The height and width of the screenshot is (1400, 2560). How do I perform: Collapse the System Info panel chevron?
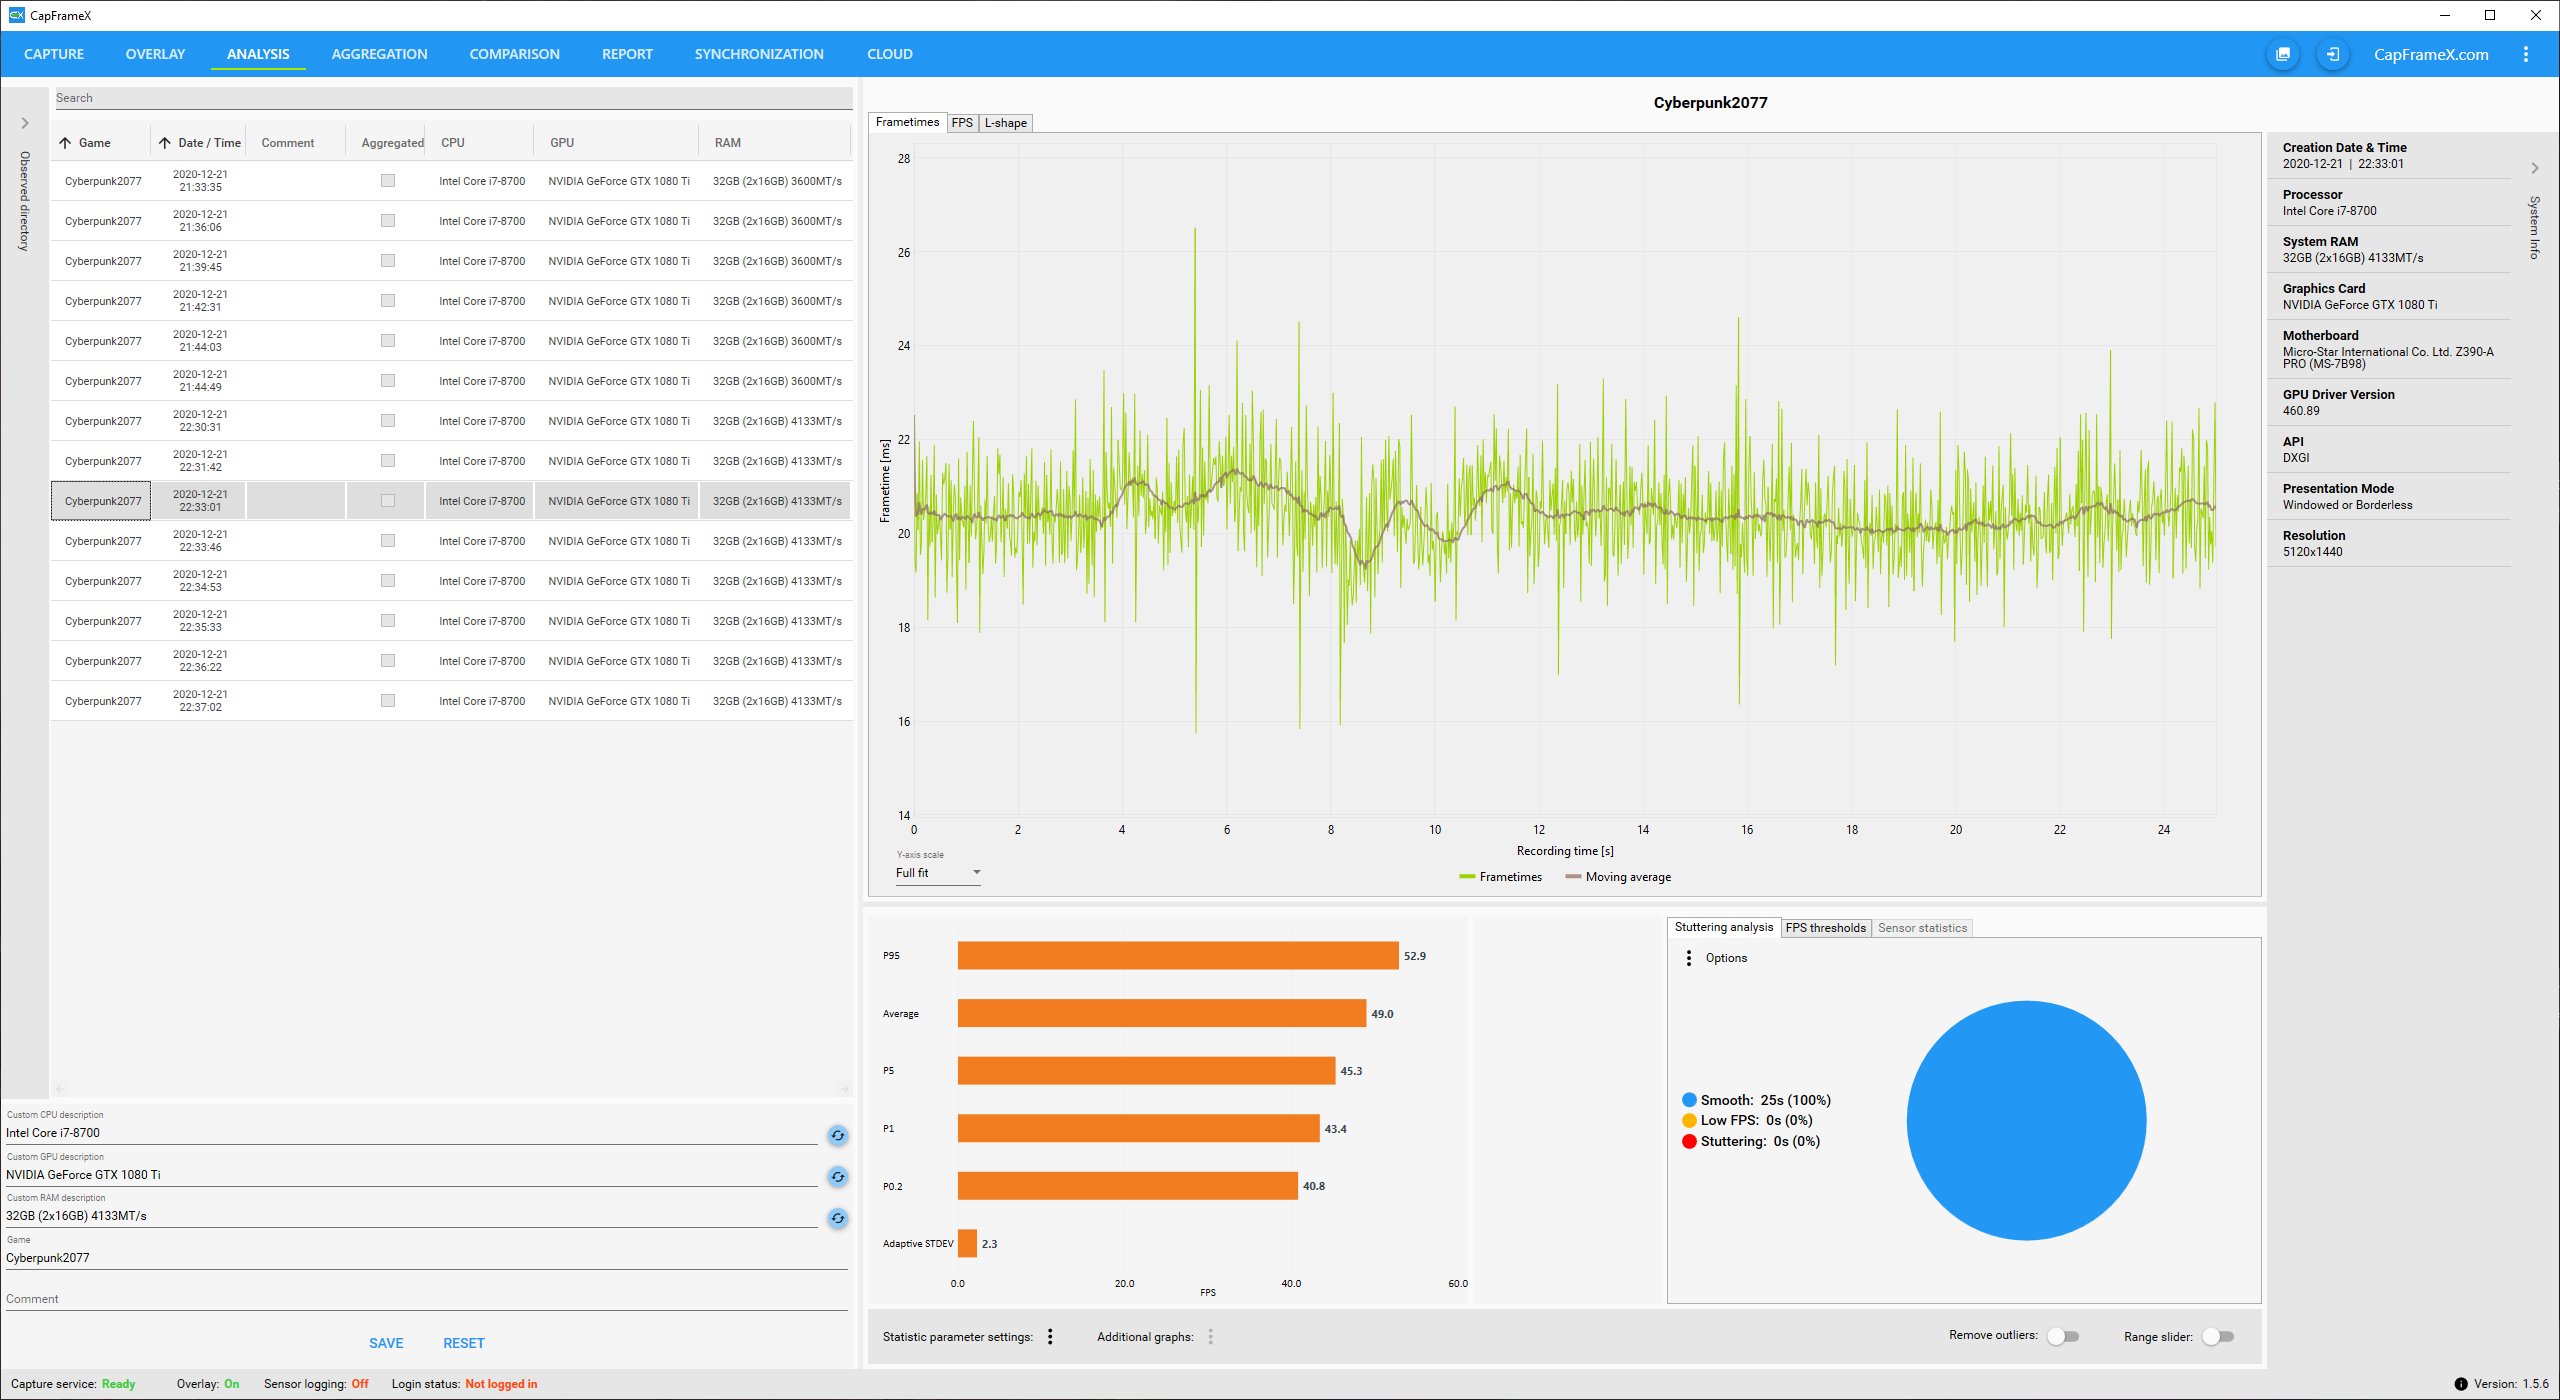(2535, 168)
